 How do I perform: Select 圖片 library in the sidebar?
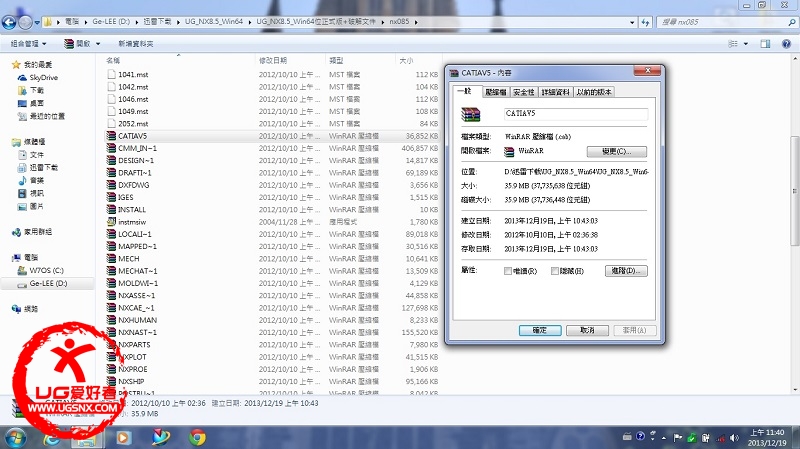pos(37,206)
